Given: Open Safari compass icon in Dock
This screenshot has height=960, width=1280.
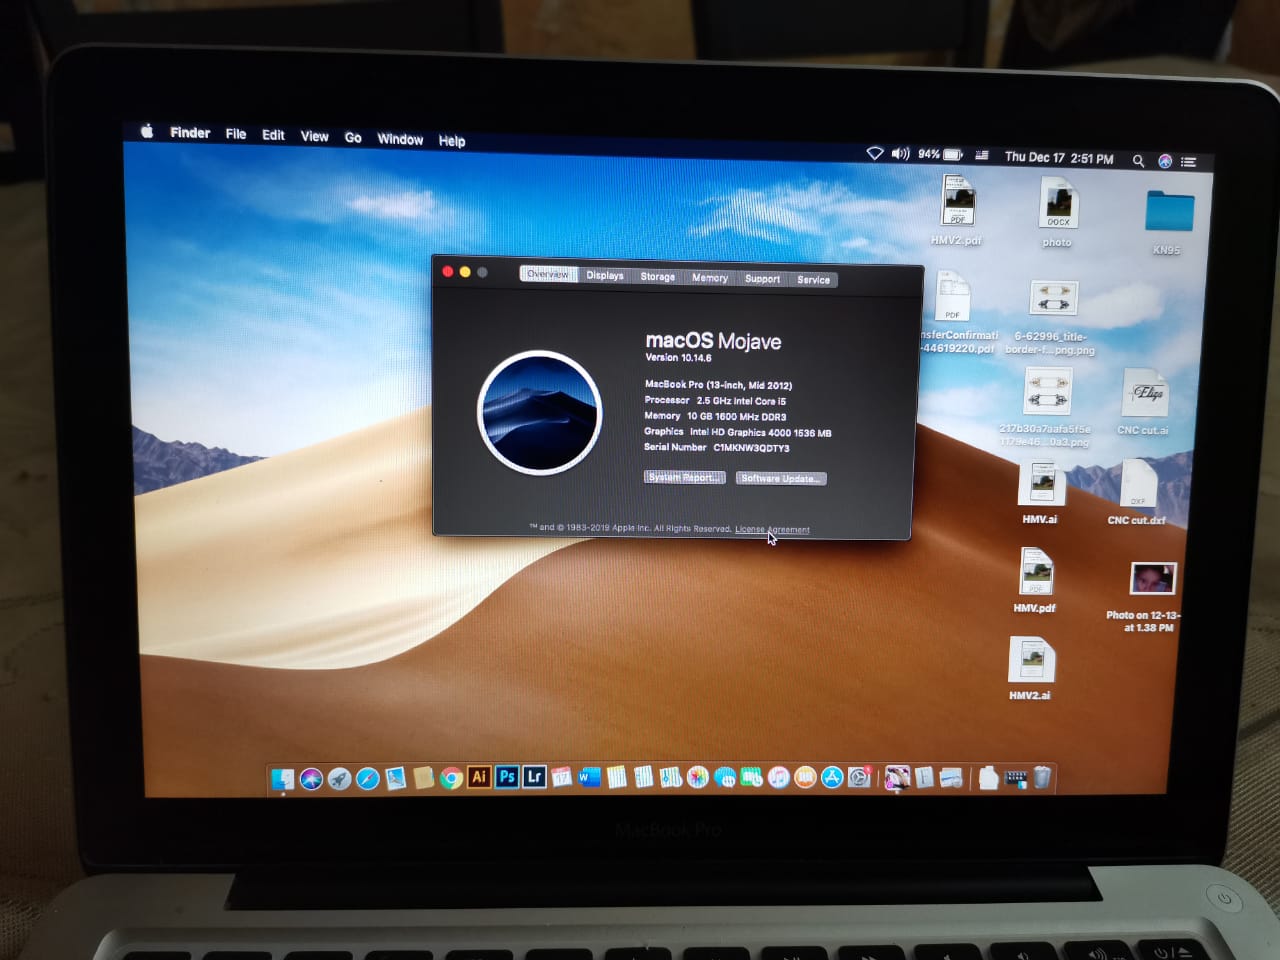Looking at the screenshot, I should [367, 778].
